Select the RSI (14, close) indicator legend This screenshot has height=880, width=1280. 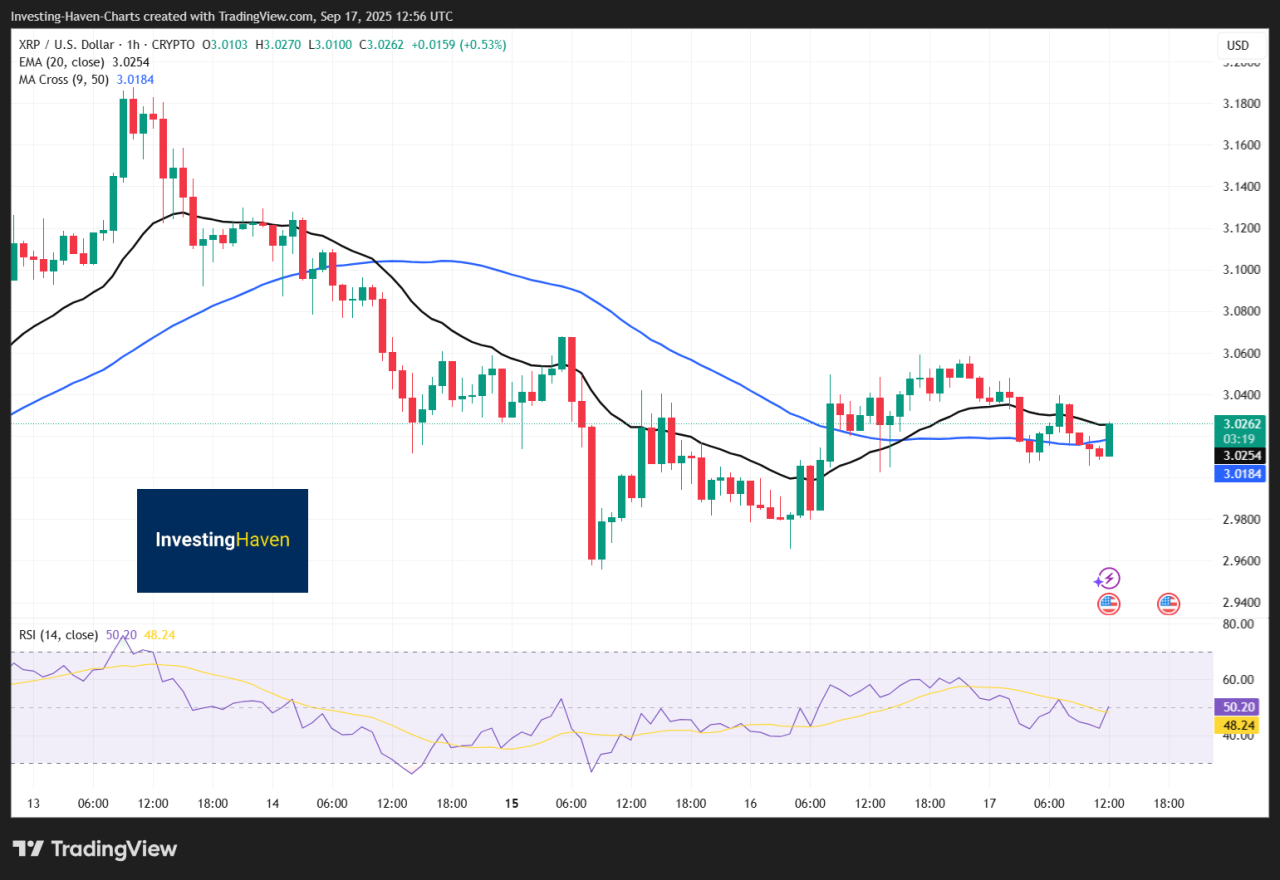coord(58,635)
